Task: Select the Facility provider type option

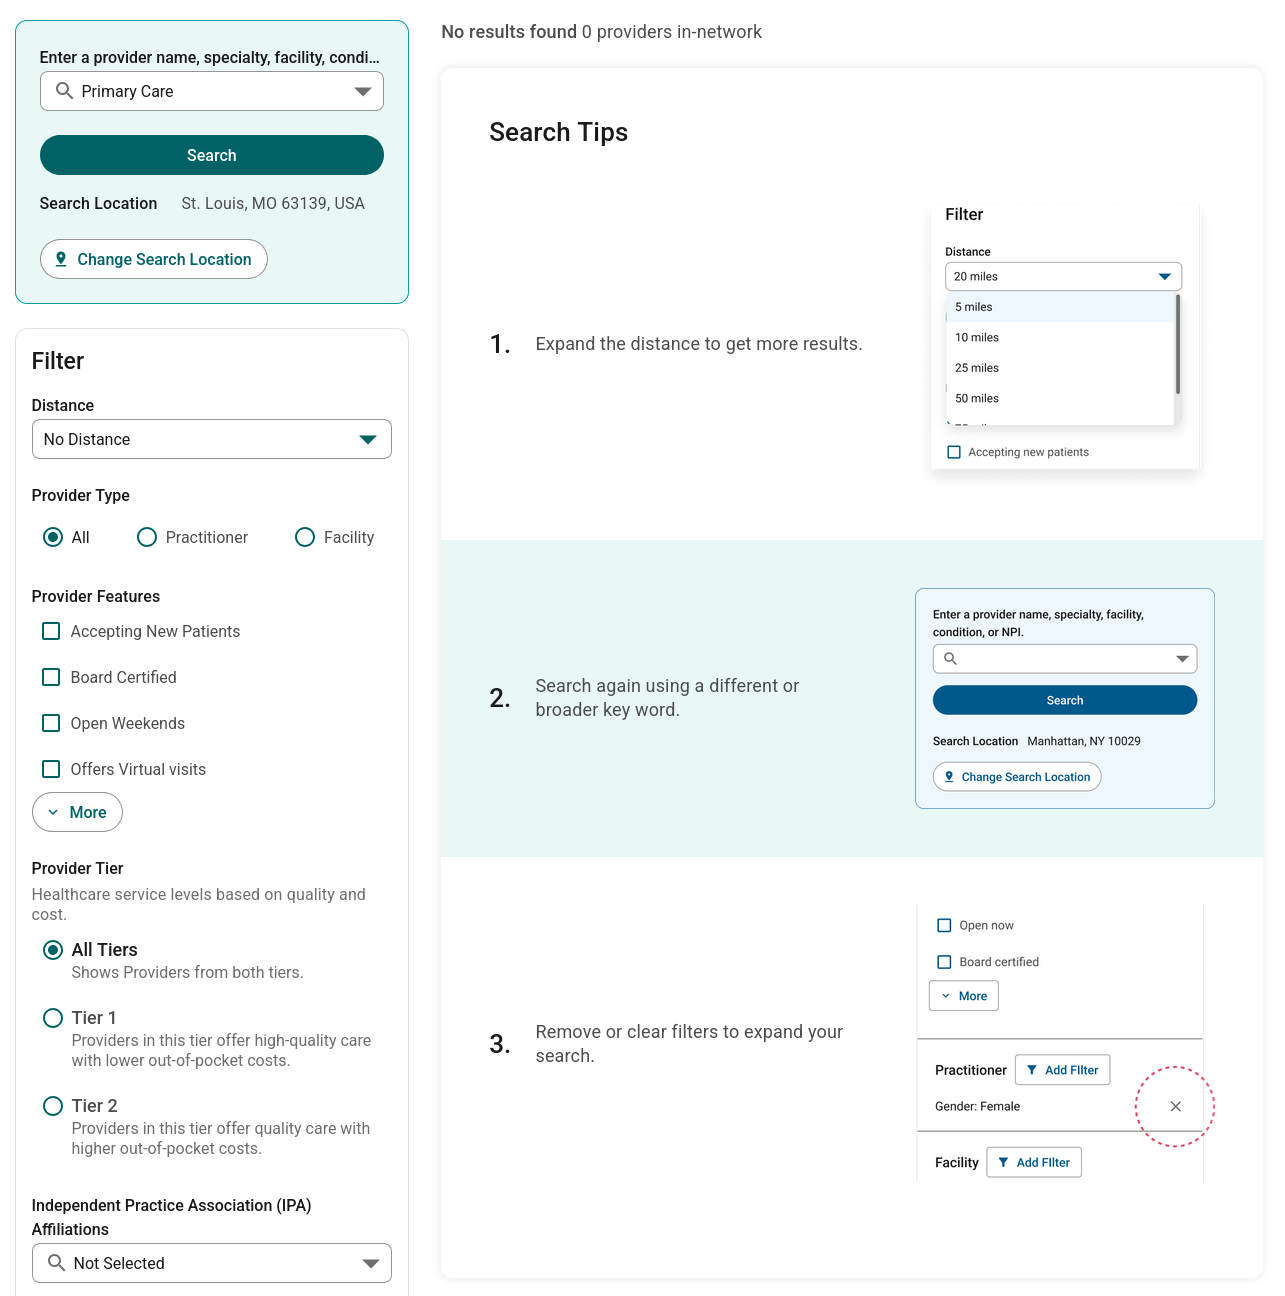Action: click(x=305, y=537)
